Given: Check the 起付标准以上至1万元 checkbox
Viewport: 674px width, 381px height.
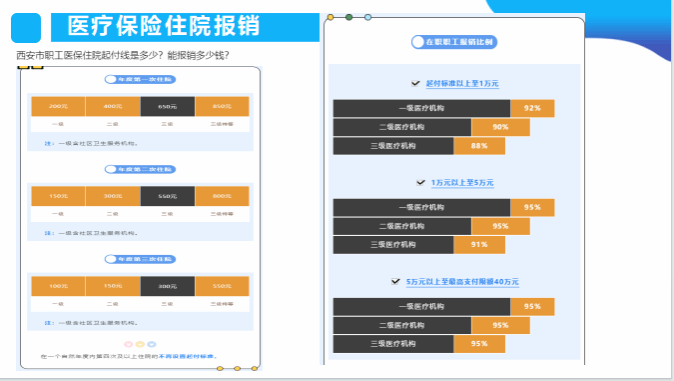Looking at the screenshot, I should point(415,83).
